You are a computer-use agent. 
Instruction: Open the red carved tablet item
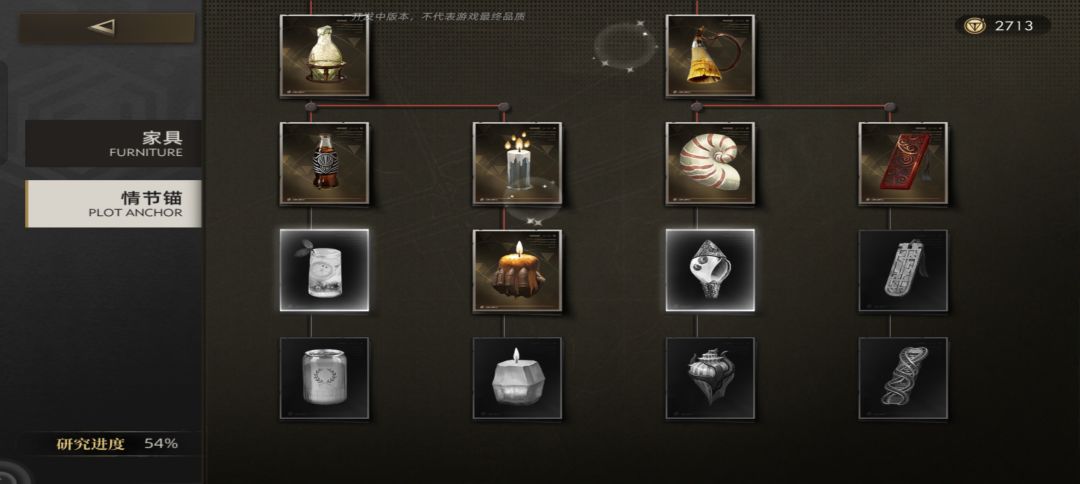pos(903,163)
